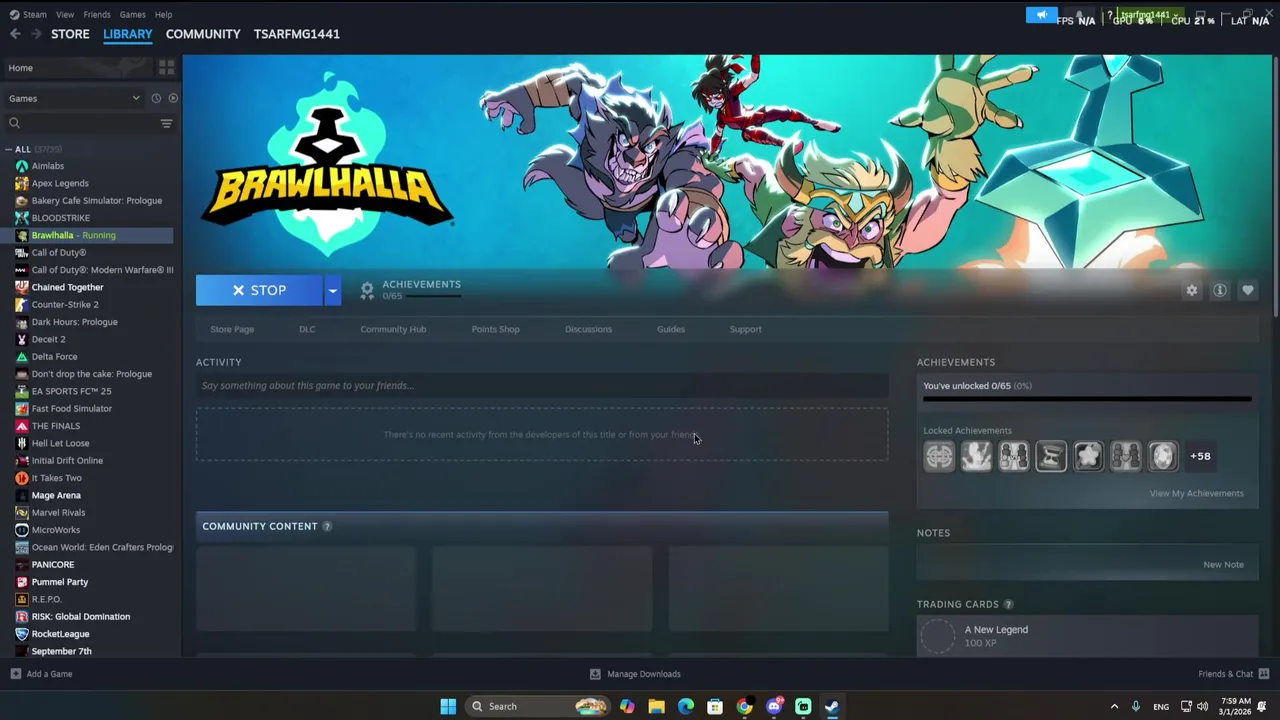Click the achievements progress bar
This screenshot has height=720, width=1280.
pyautogui.click(x=1087, y=399)
